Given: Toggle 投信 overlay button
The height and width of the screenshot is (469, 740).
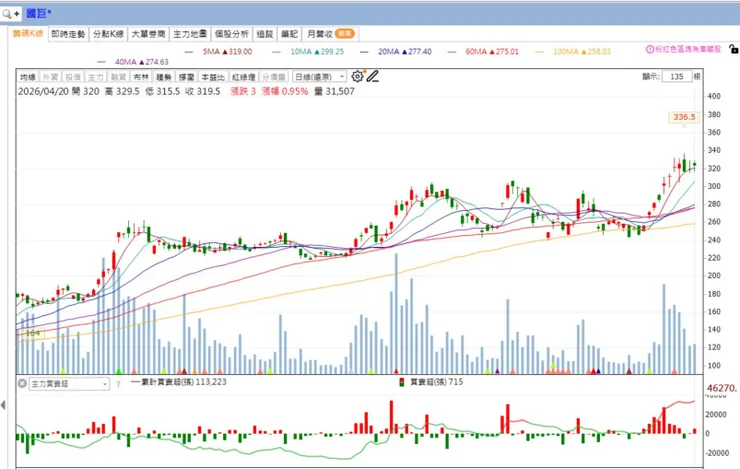Looking at the screenshot, I should coord(73,77).
